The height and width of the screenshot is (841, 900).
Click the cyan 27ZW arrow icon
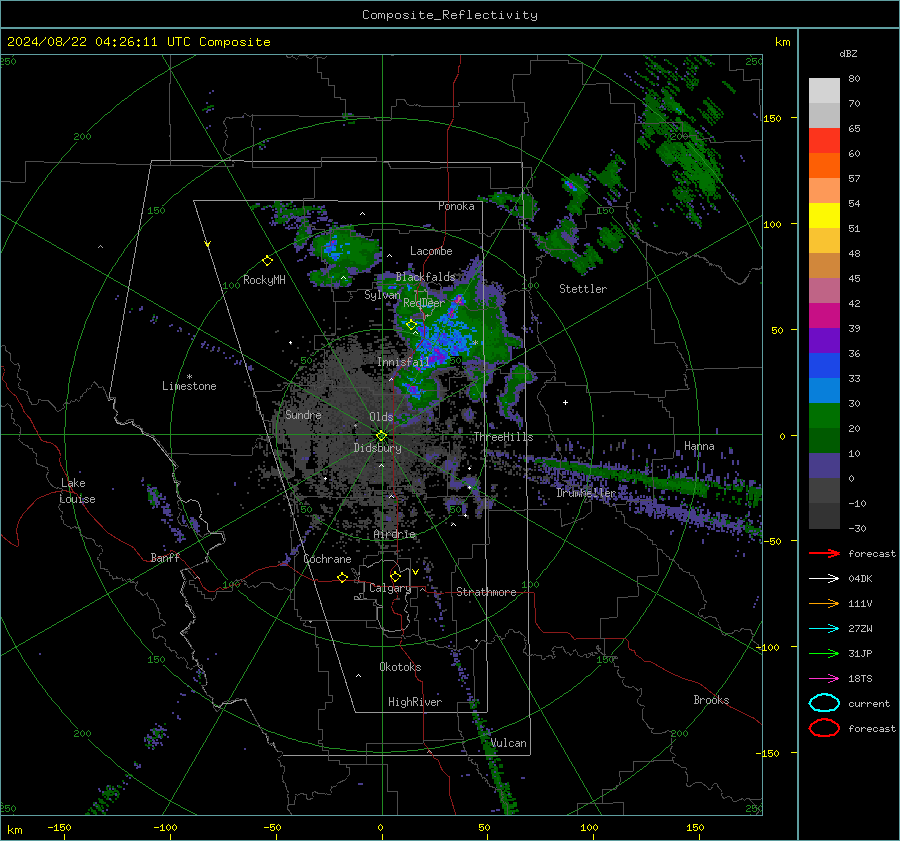[x=824, y=629]
